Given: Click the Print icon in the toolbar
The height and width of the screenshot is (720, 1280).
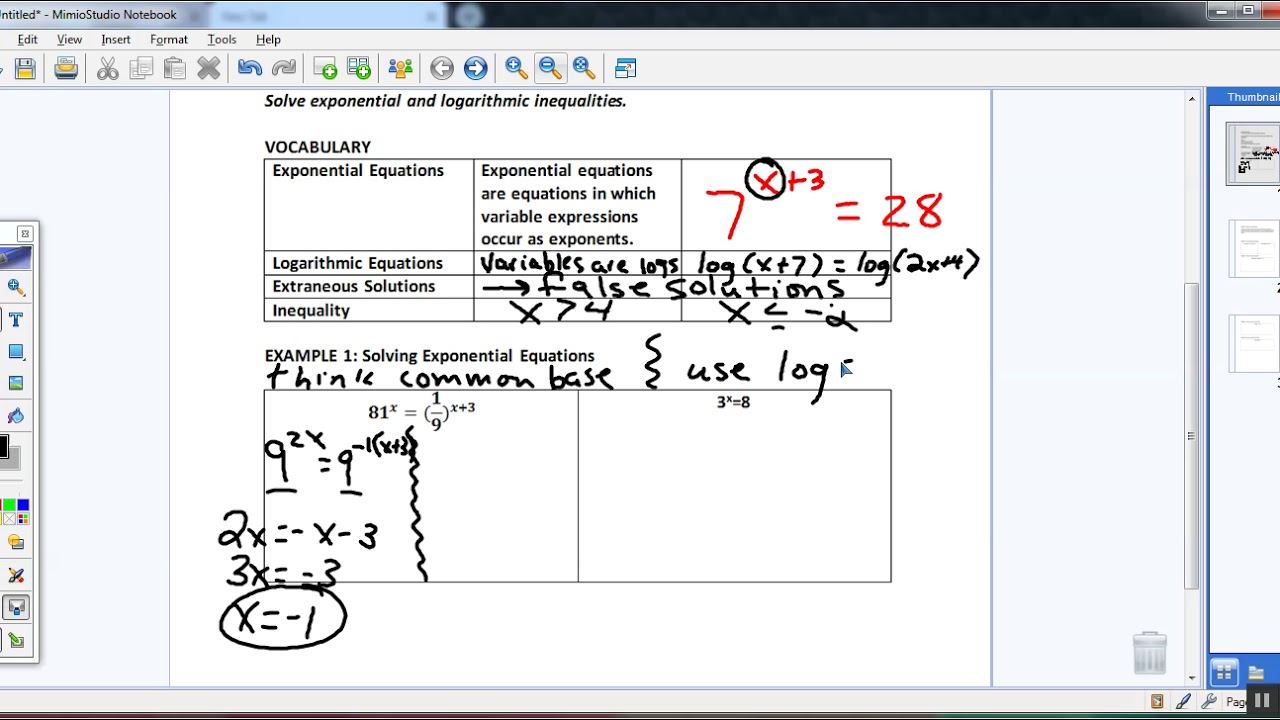Looking at the screenshot, I should pyautogui.click(x=66, y=68).
